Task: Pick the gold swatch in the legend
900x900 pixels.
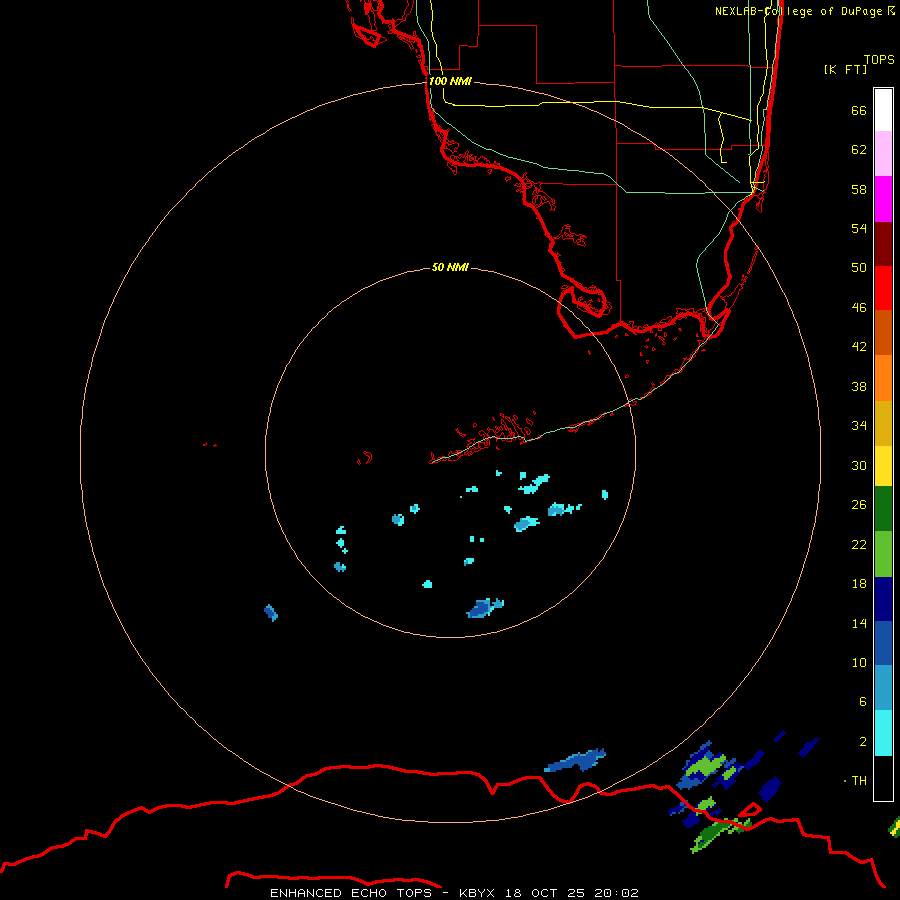Action: coord(883,423)
